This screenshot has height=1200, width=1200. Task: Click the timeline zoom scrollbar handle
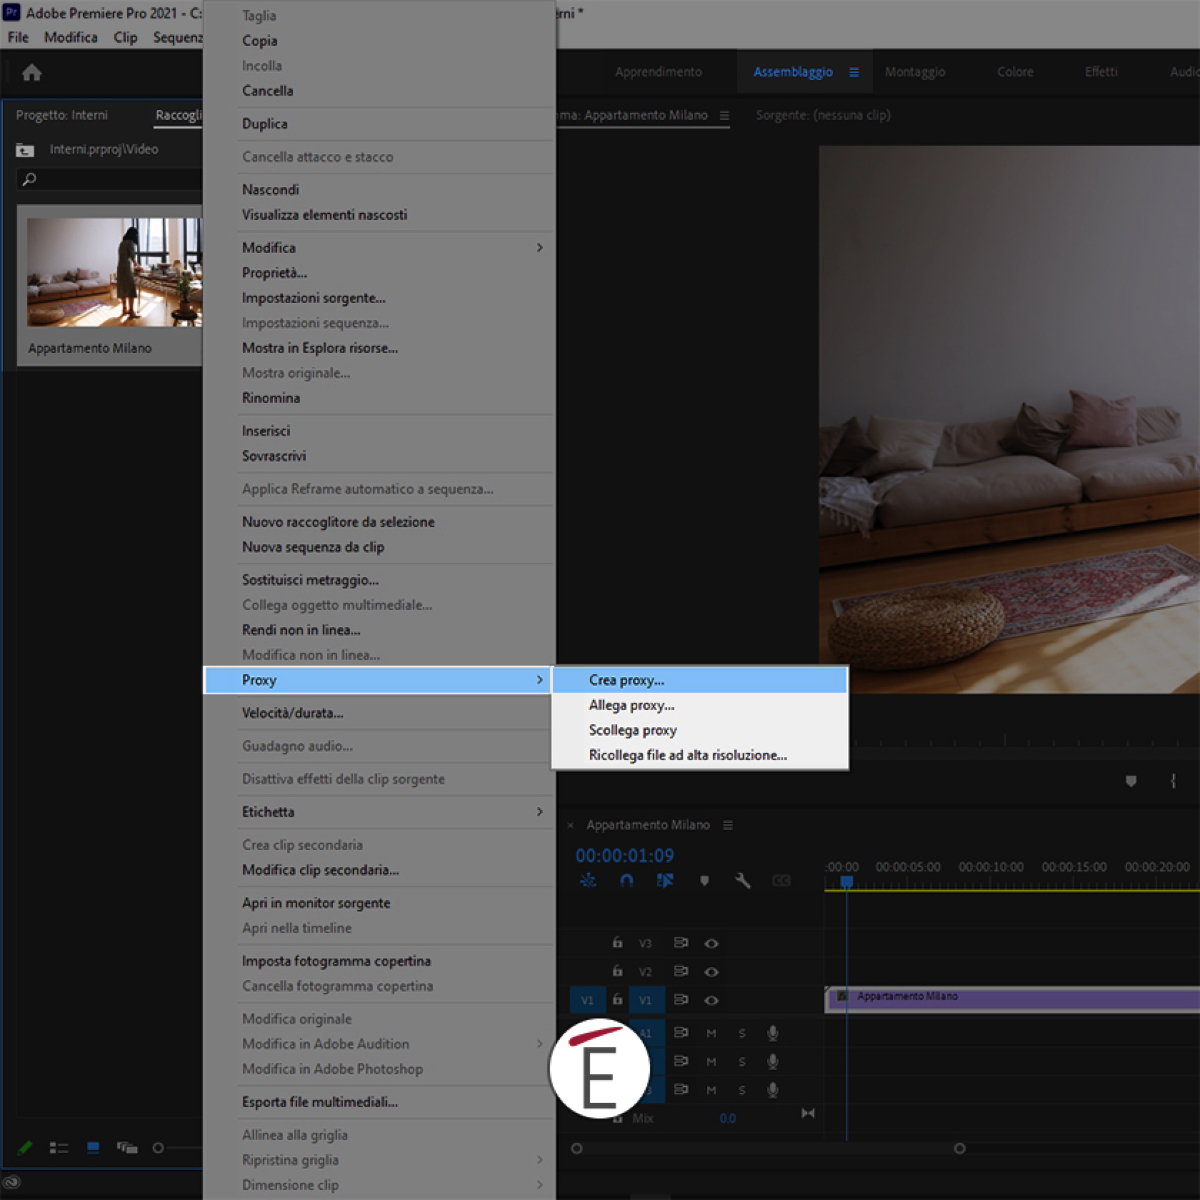[959, 1148]
